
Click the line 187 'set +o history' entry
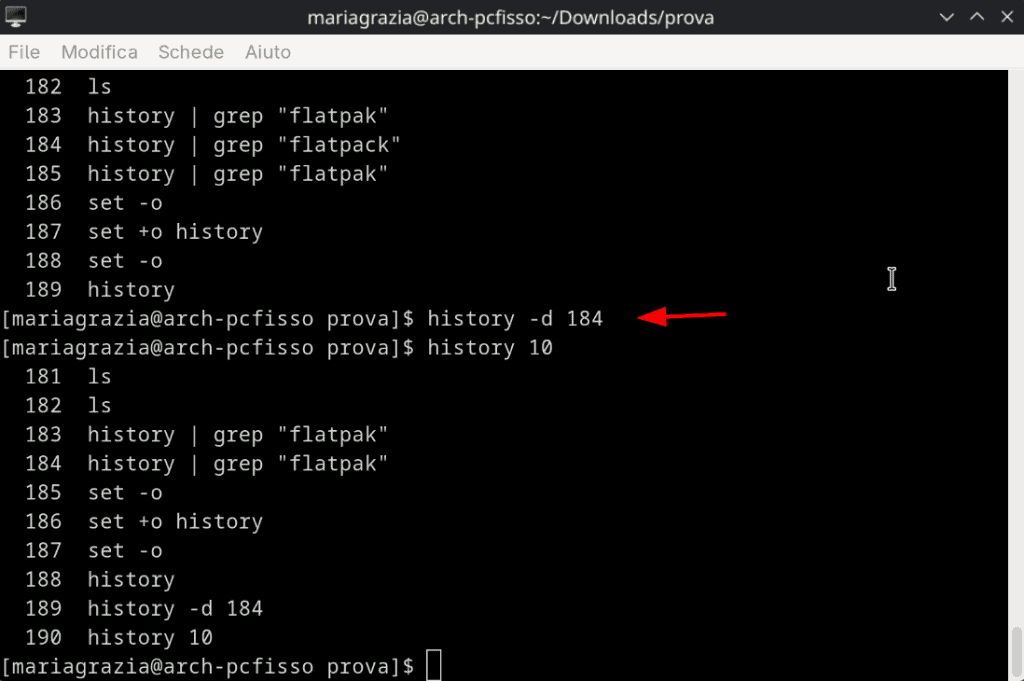click(x=144, y=232)
